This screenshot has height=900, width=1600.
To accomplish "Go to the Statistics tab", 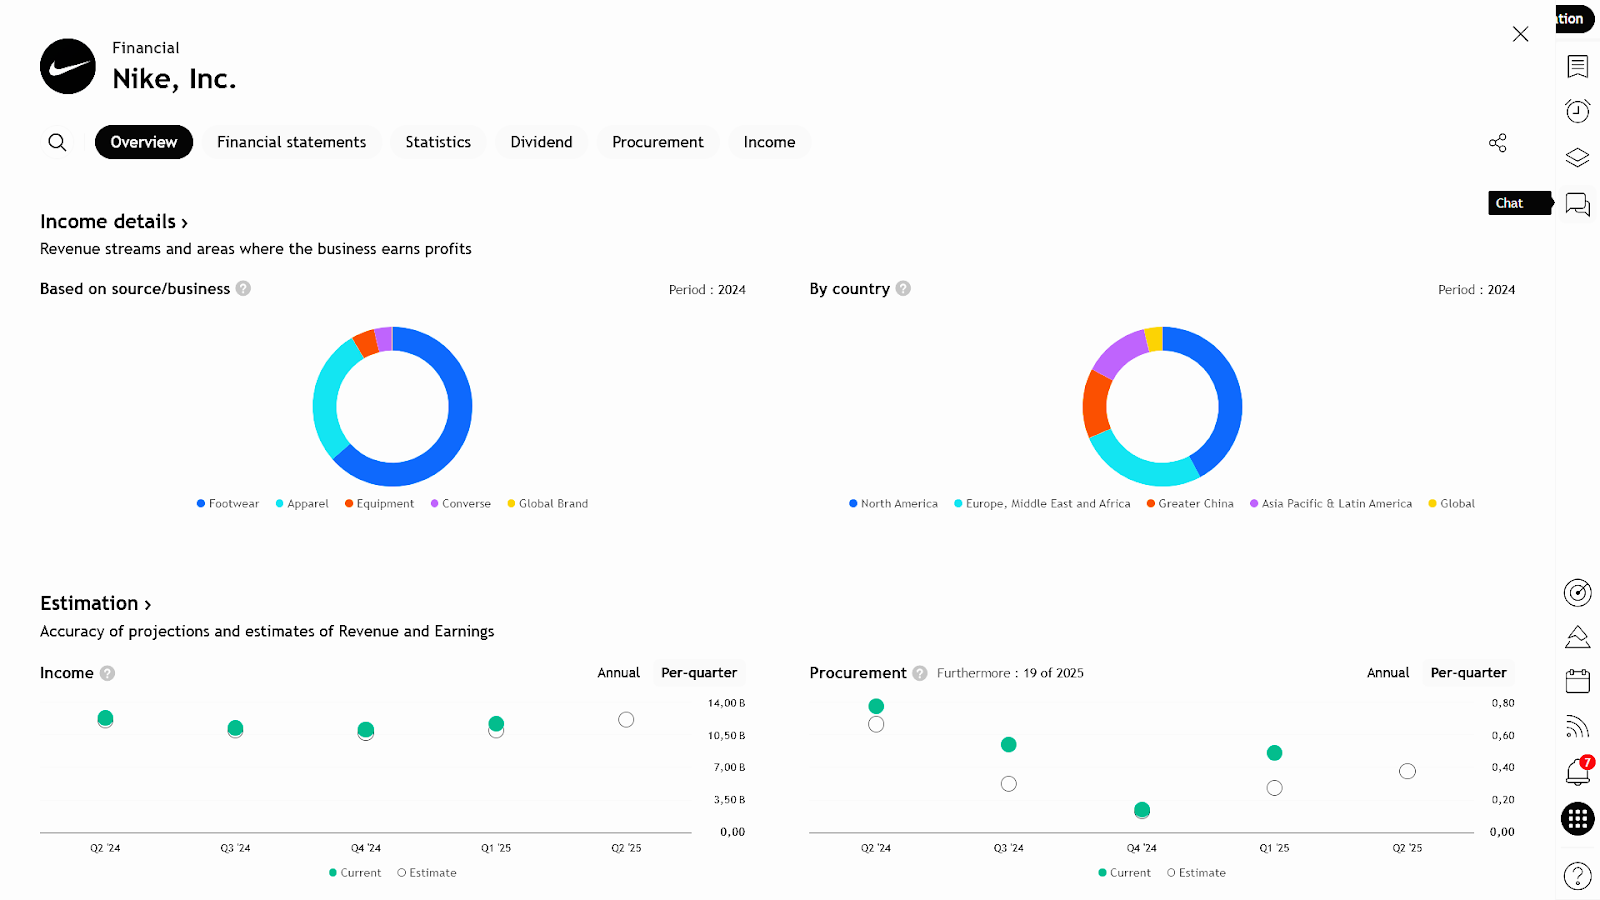I will (438, 142).
